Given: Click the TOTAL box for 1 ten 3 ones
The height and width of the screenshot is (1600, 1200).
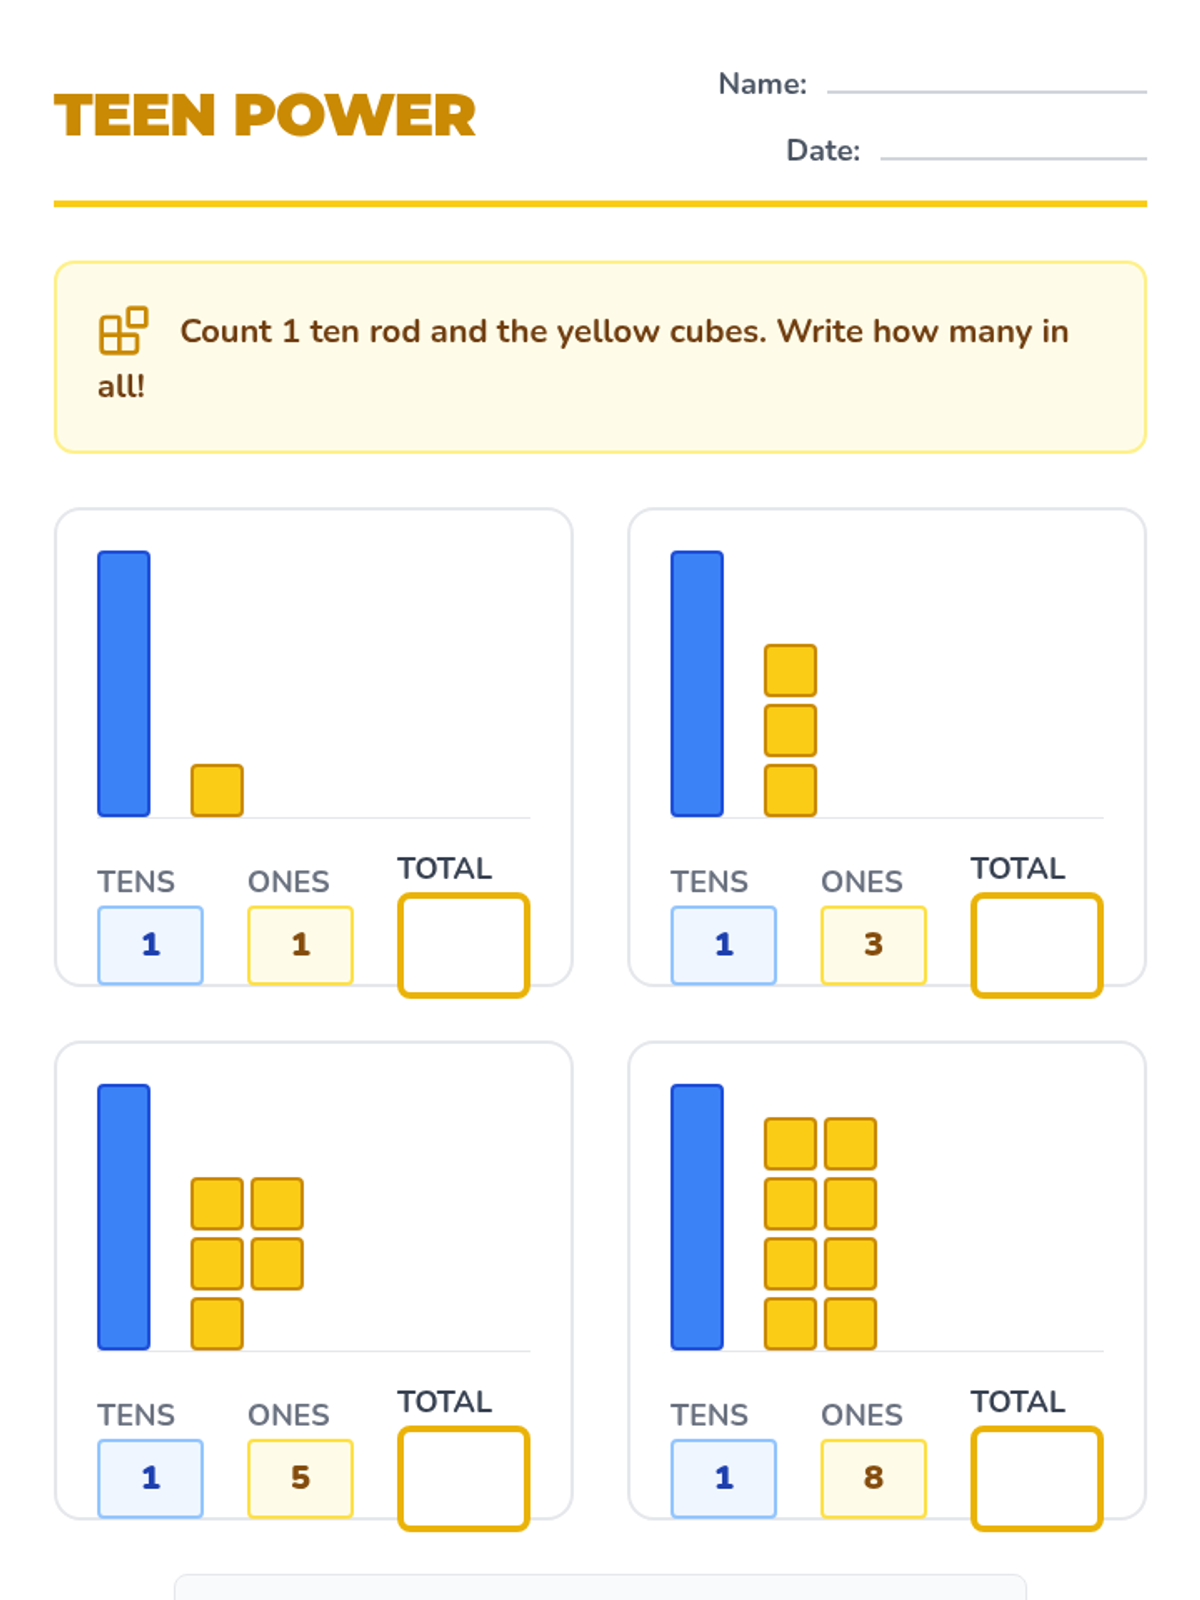Looking at the screenshot, I should click(1037, 945).
